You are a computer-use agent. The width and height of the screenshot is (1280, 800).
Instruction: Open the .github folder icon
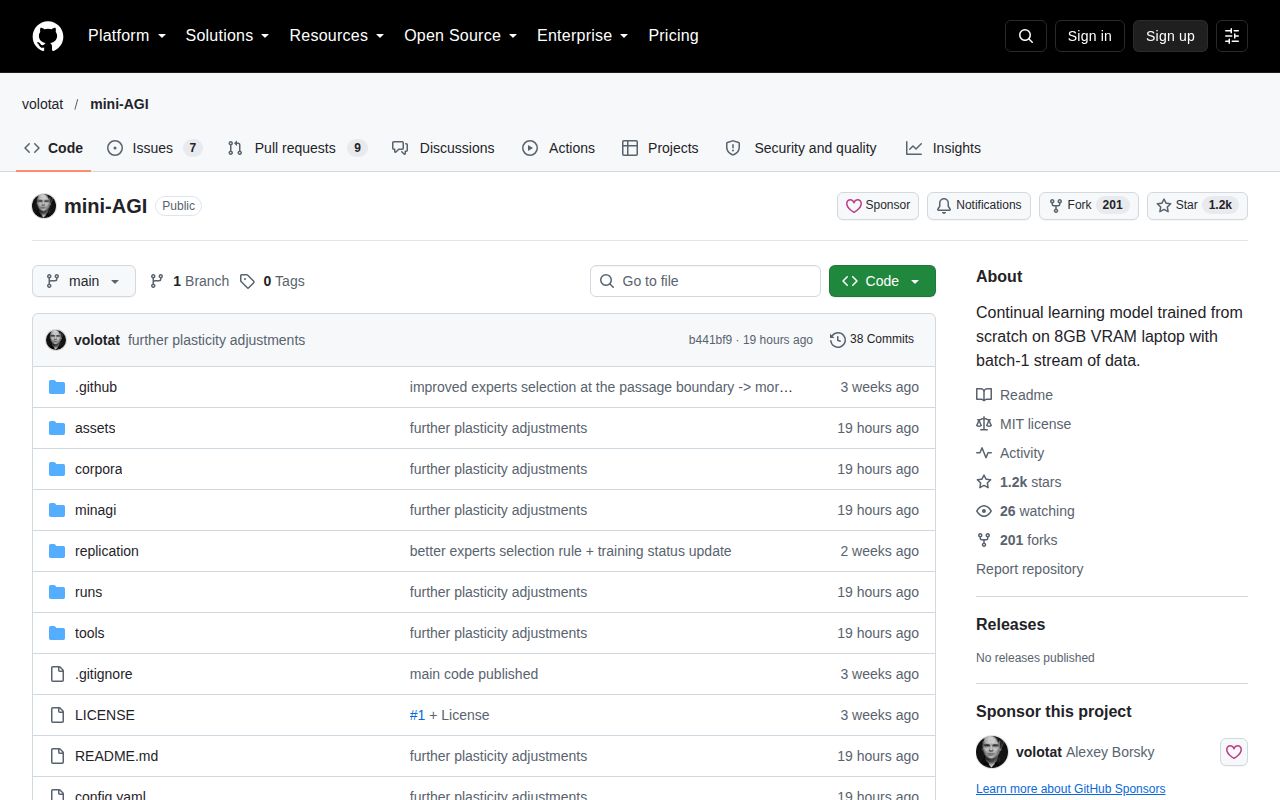[57, 387]
